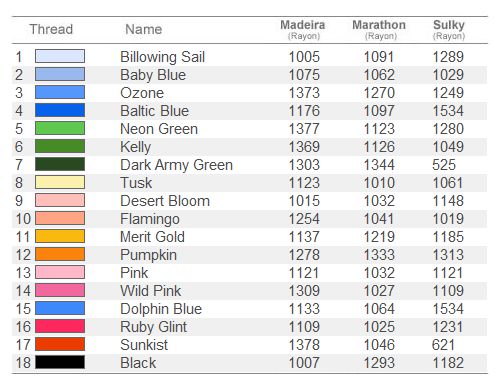Select the Neon Green thread swatch
Screen dimensions: 500x384
pyautogui.click(x=60, y=128)
